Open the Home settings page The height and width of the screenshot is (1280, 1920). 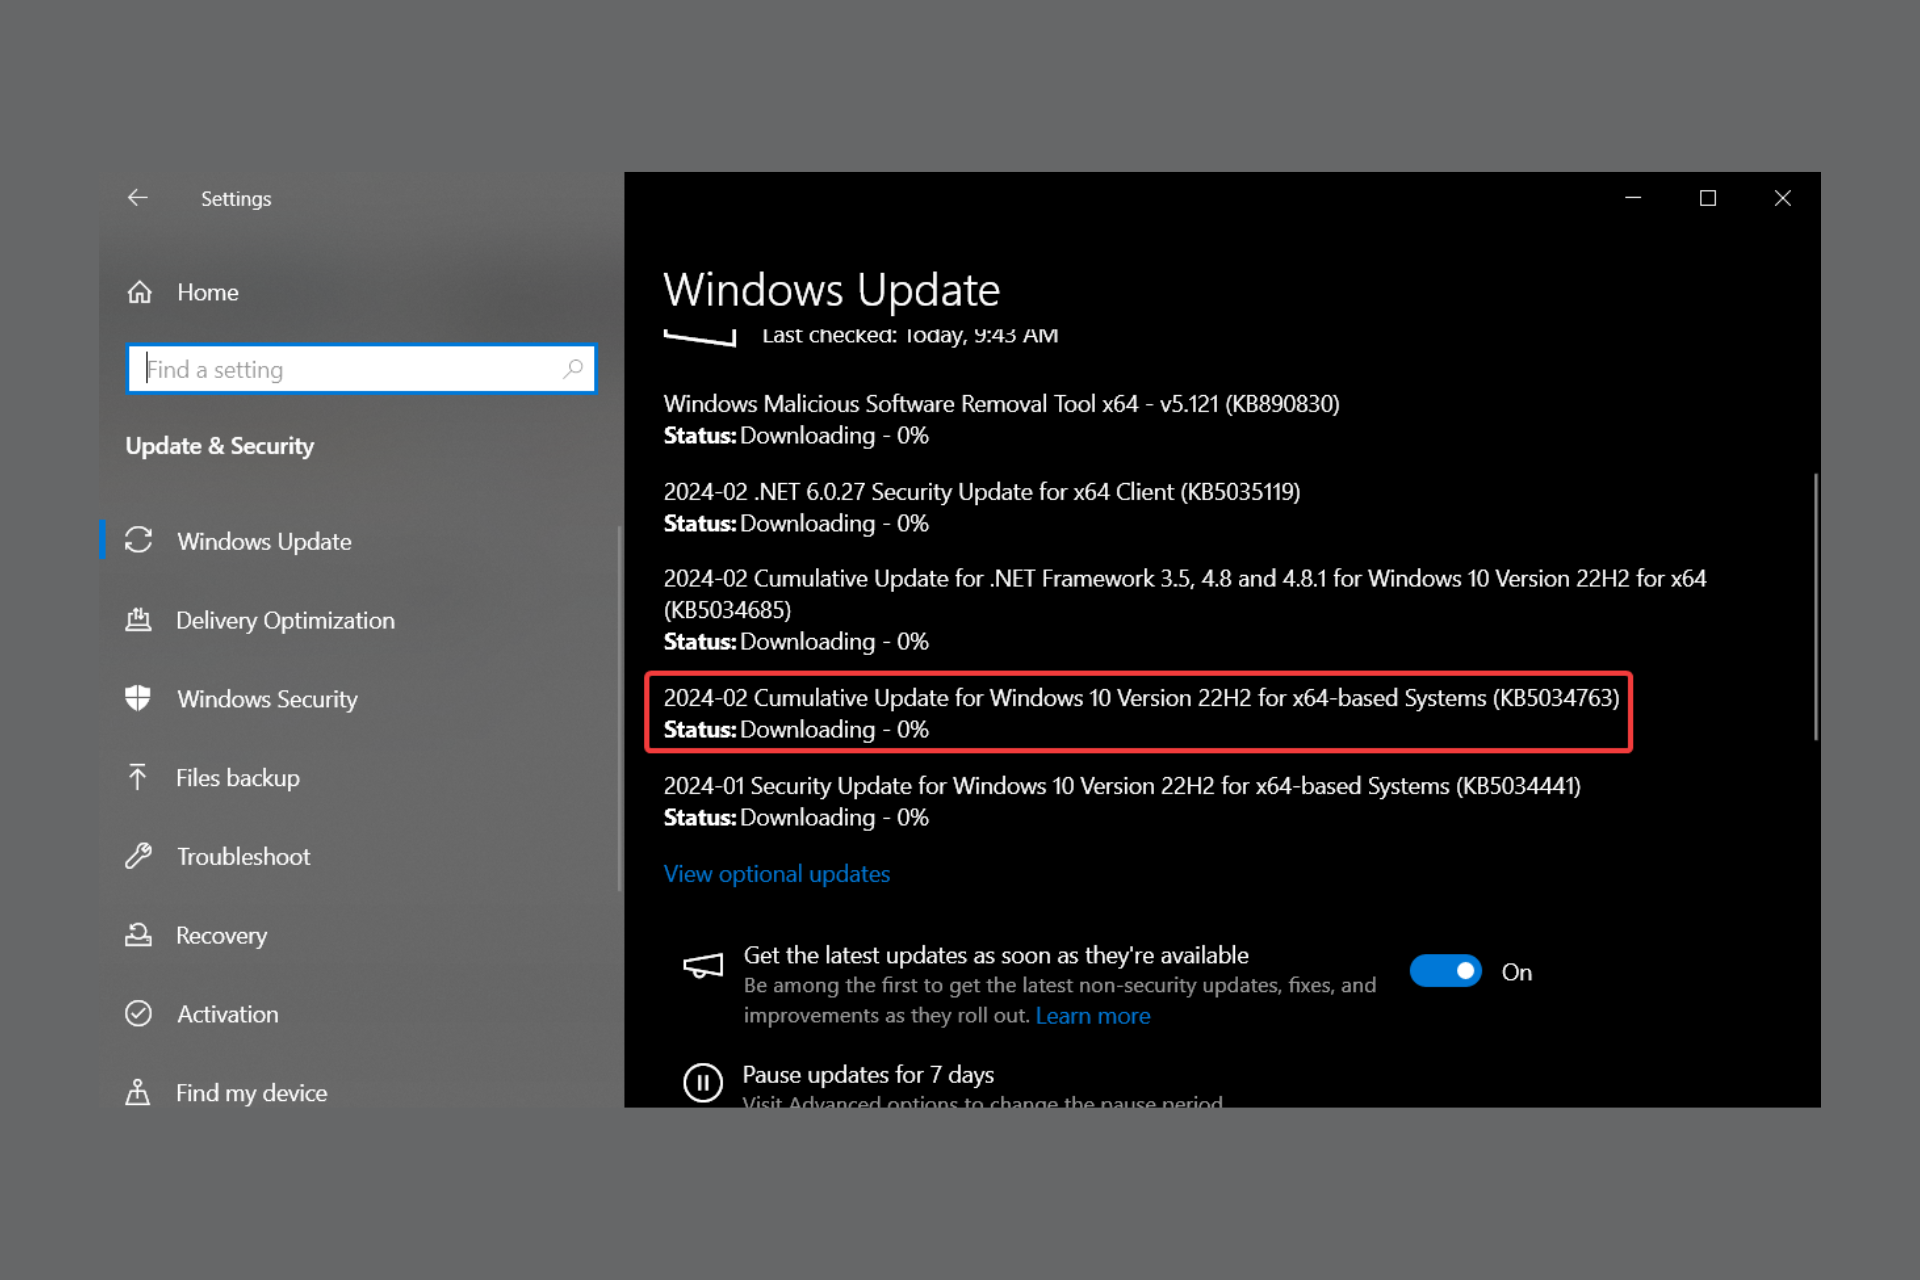coord(208,292)
